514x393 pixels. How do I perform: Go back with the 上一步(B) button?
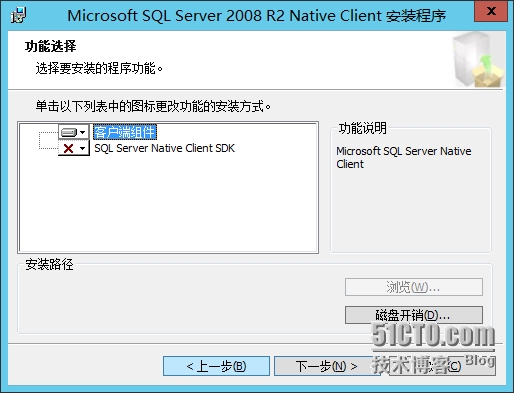pyautogui.click(x=216, y=366)
